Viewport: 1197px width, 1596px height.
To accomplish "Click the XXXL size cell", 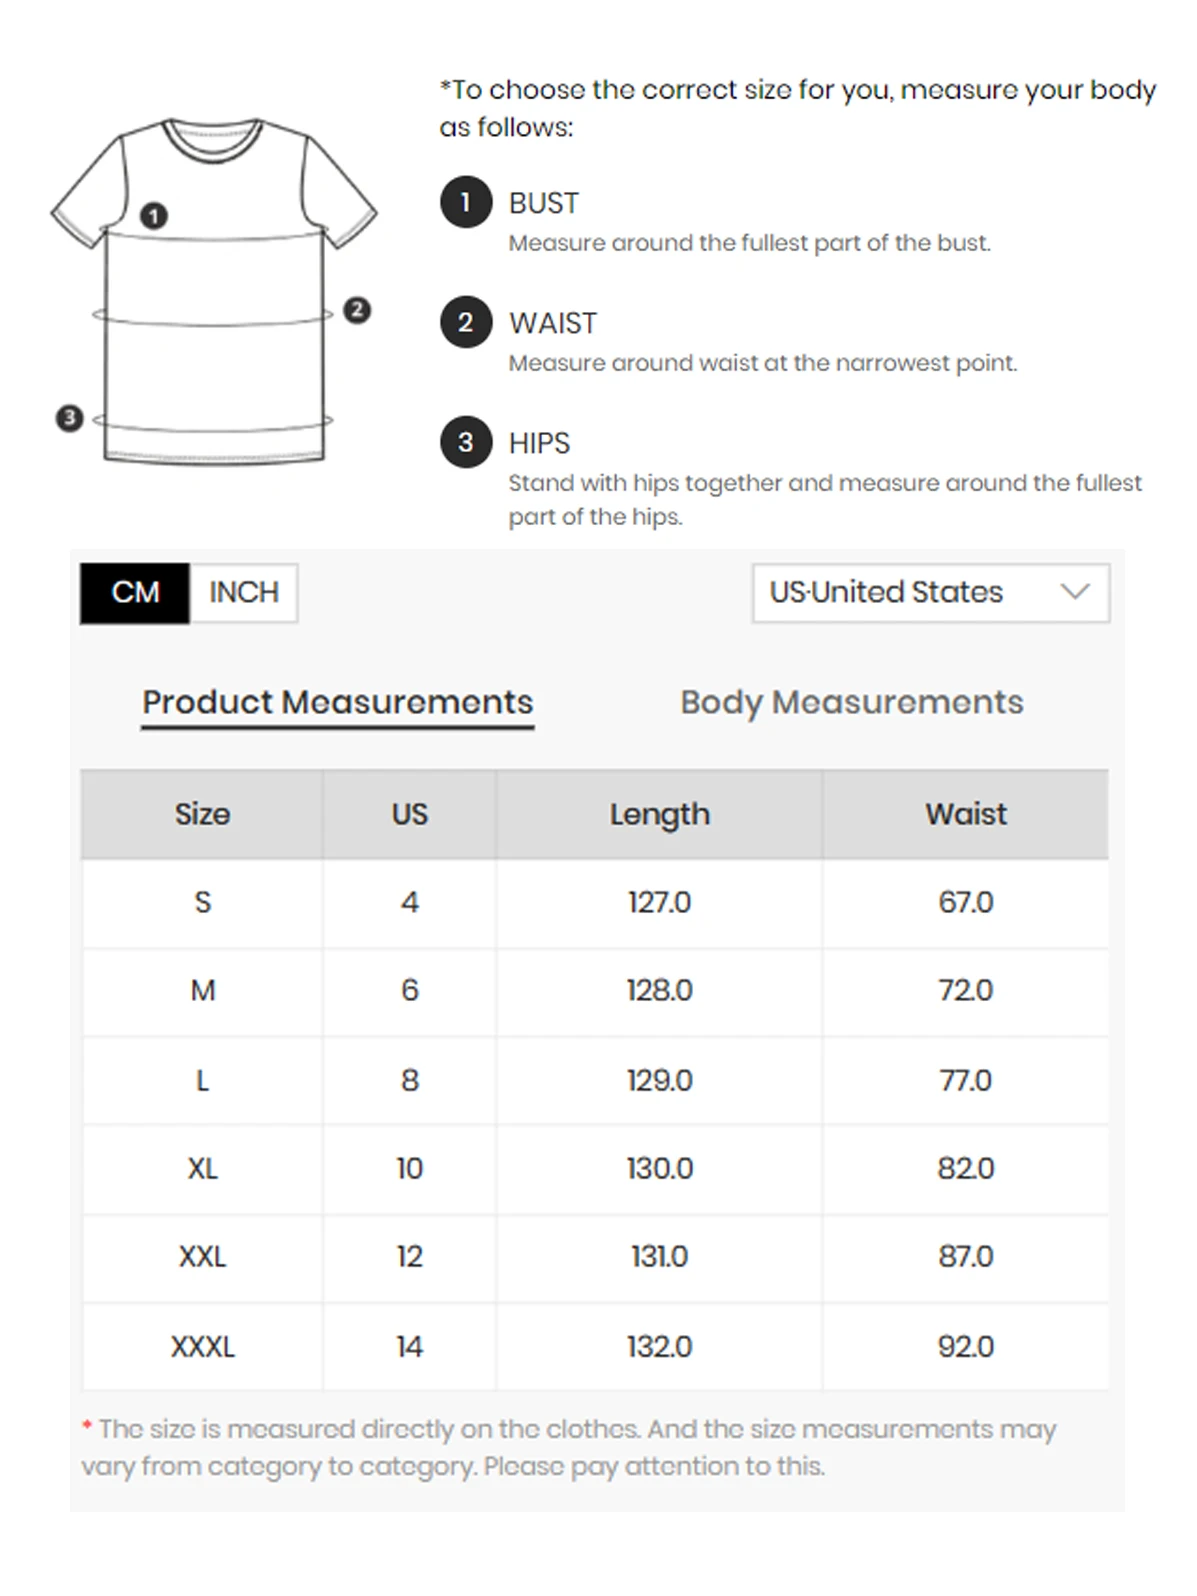I will coord(202,1346).
